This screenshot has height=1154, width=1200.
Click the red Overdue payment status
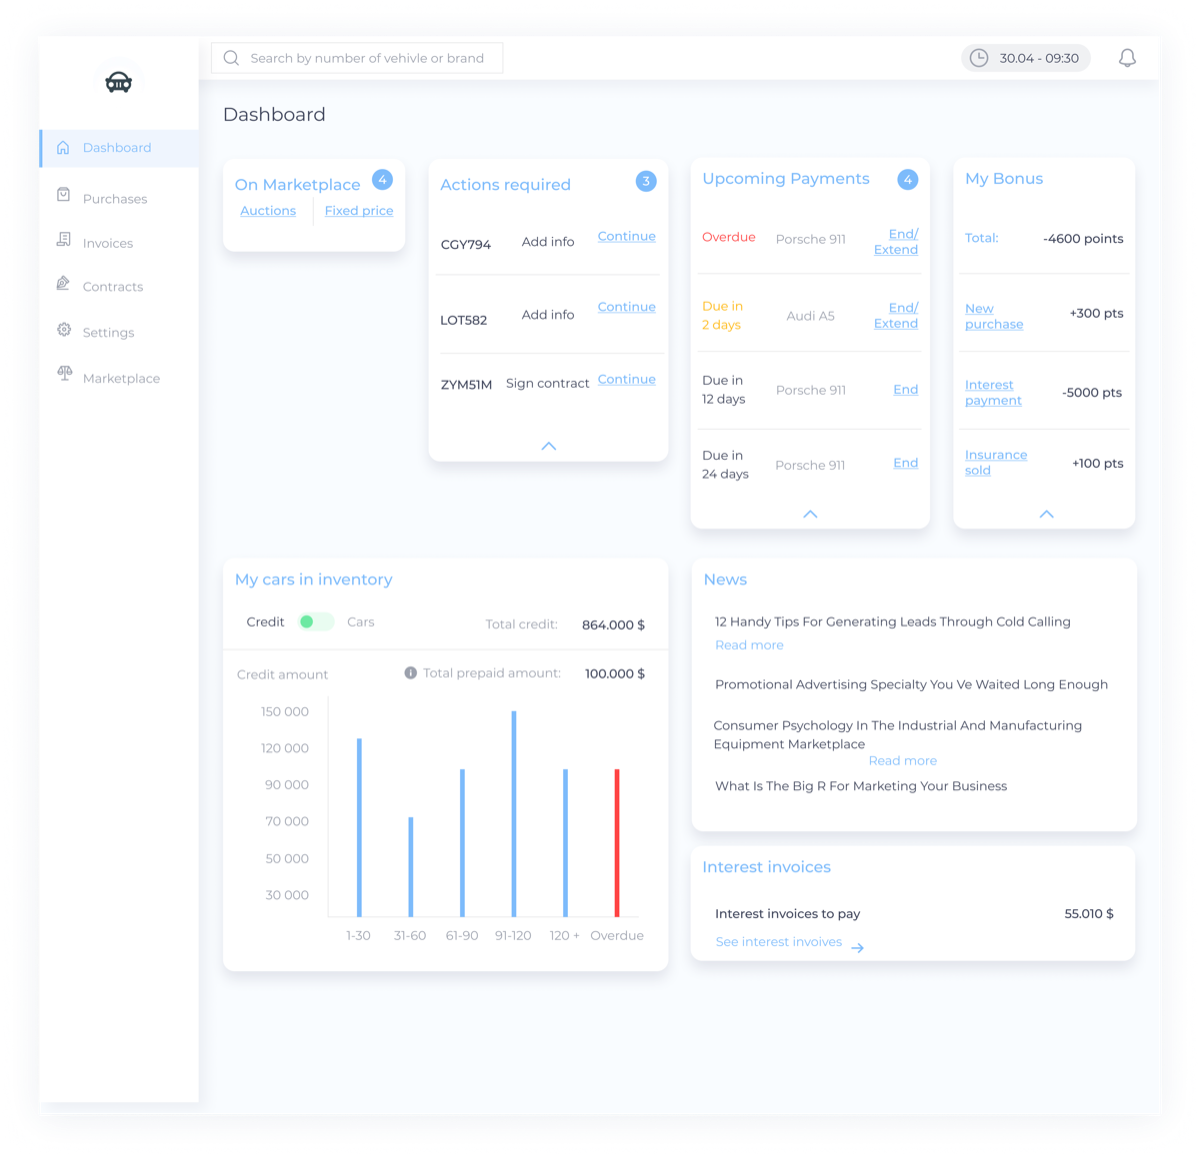coord(729,237)
